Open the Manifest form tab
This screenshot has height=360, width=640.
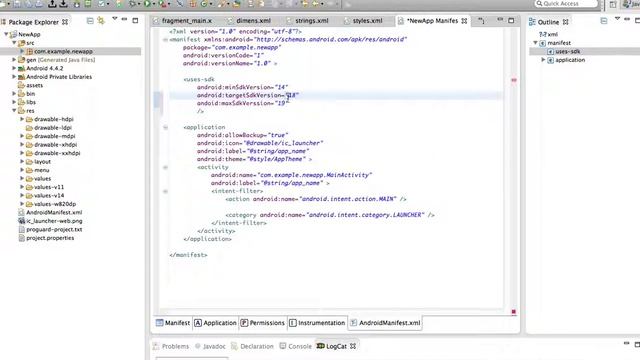(x=173, y=323)
